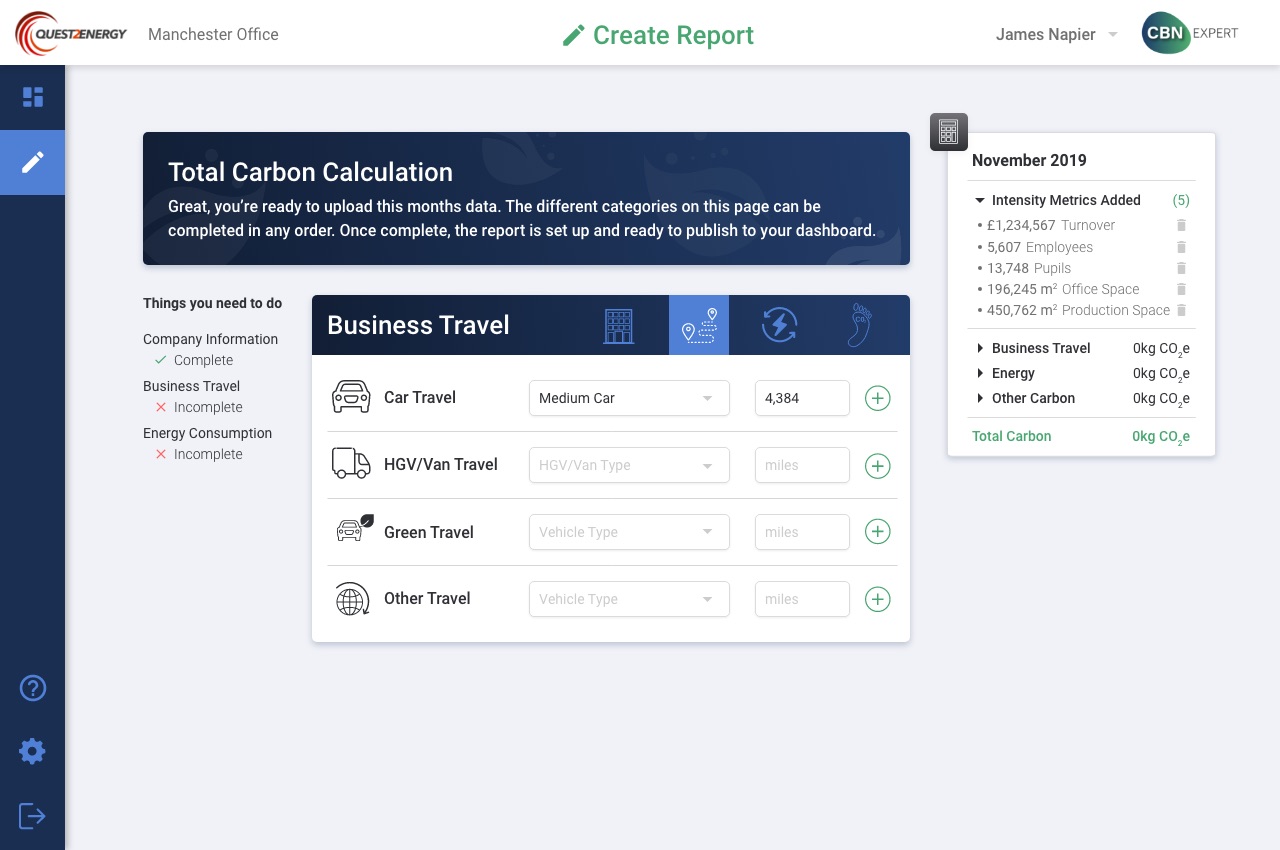Expand the Energy section in summary

[980, 373]
